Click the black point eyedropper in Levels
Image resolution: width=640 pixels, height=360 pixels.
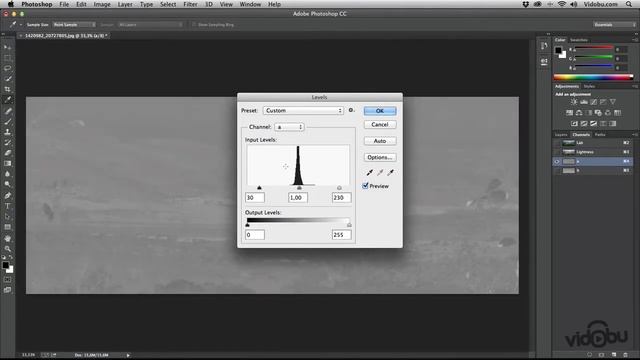[369, 173]
